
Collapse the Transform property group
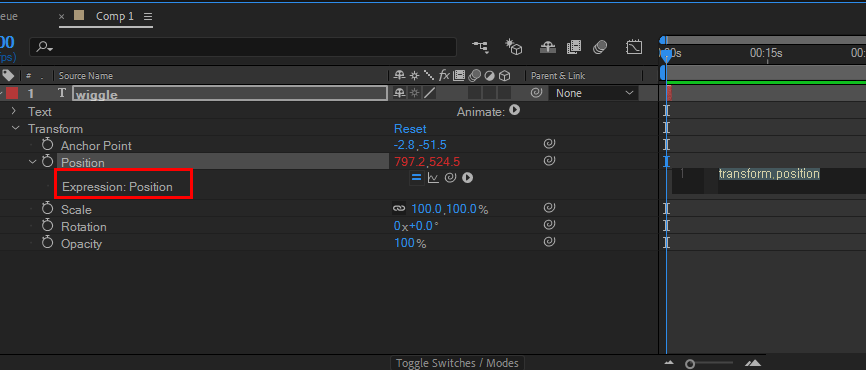tap(14, 129)
